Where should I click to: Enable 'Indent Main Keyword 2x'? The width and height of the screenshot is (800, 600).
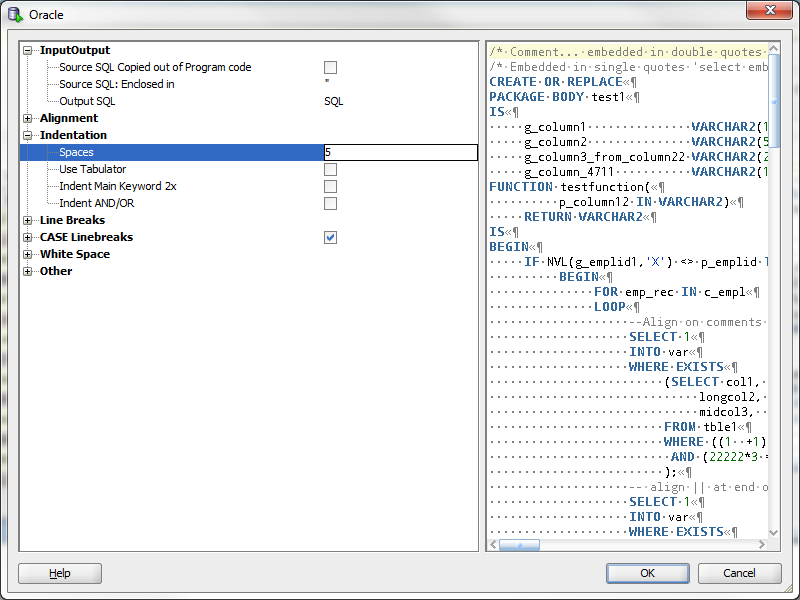point(330,186)
